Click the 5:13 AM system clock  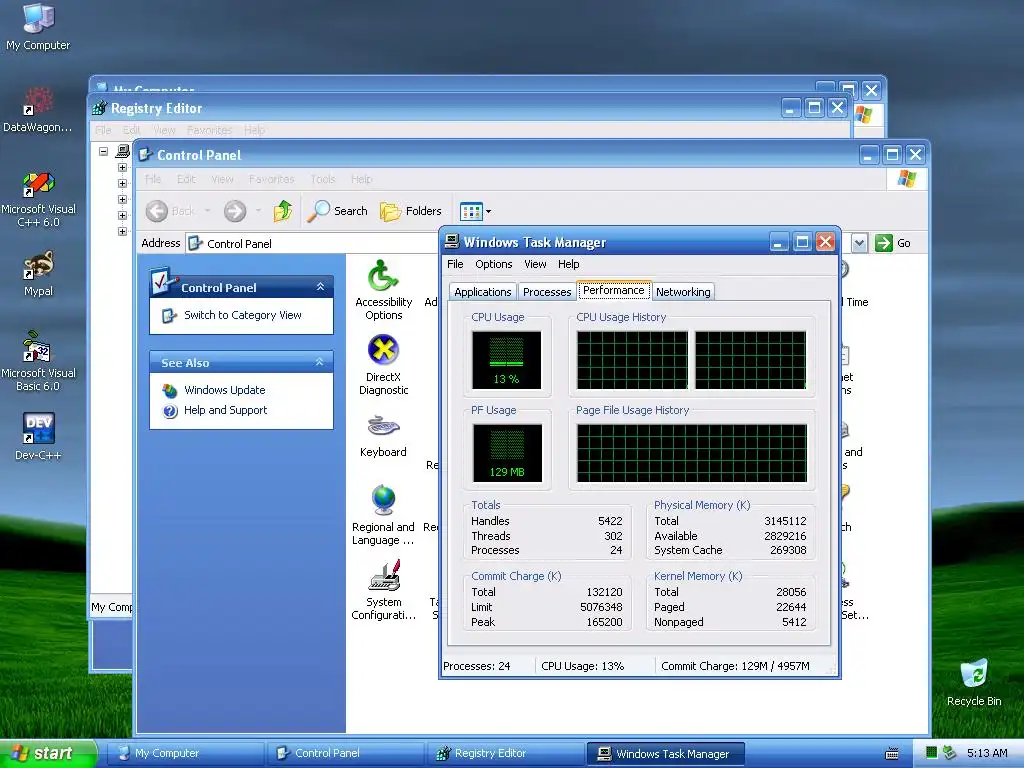(987, 753)
